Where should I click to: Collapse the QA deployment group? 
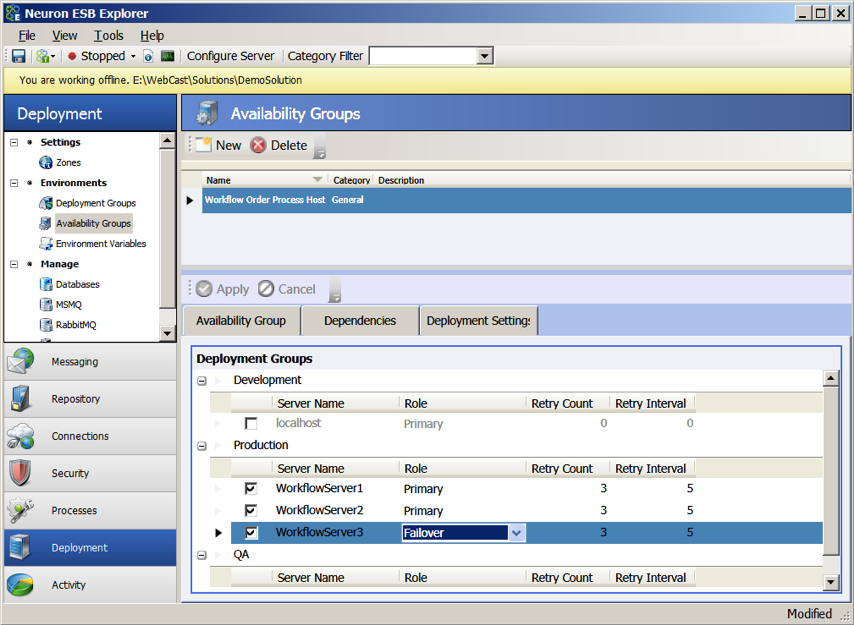point(202,555)
